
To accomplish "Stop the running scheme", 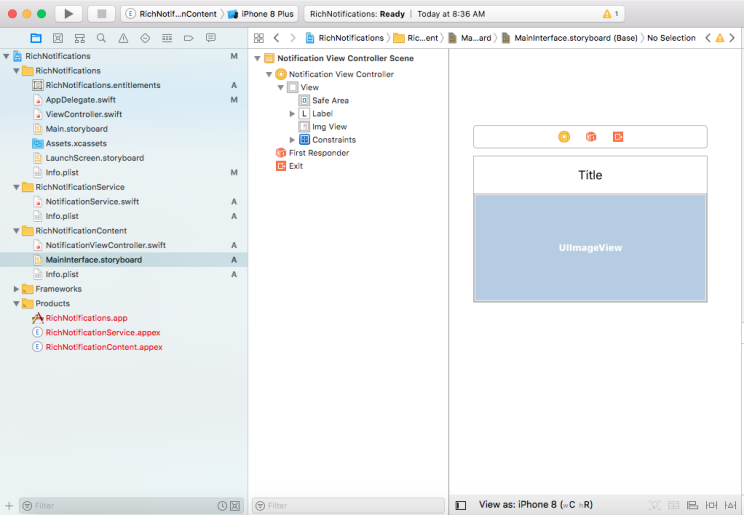I will [102, 14].
